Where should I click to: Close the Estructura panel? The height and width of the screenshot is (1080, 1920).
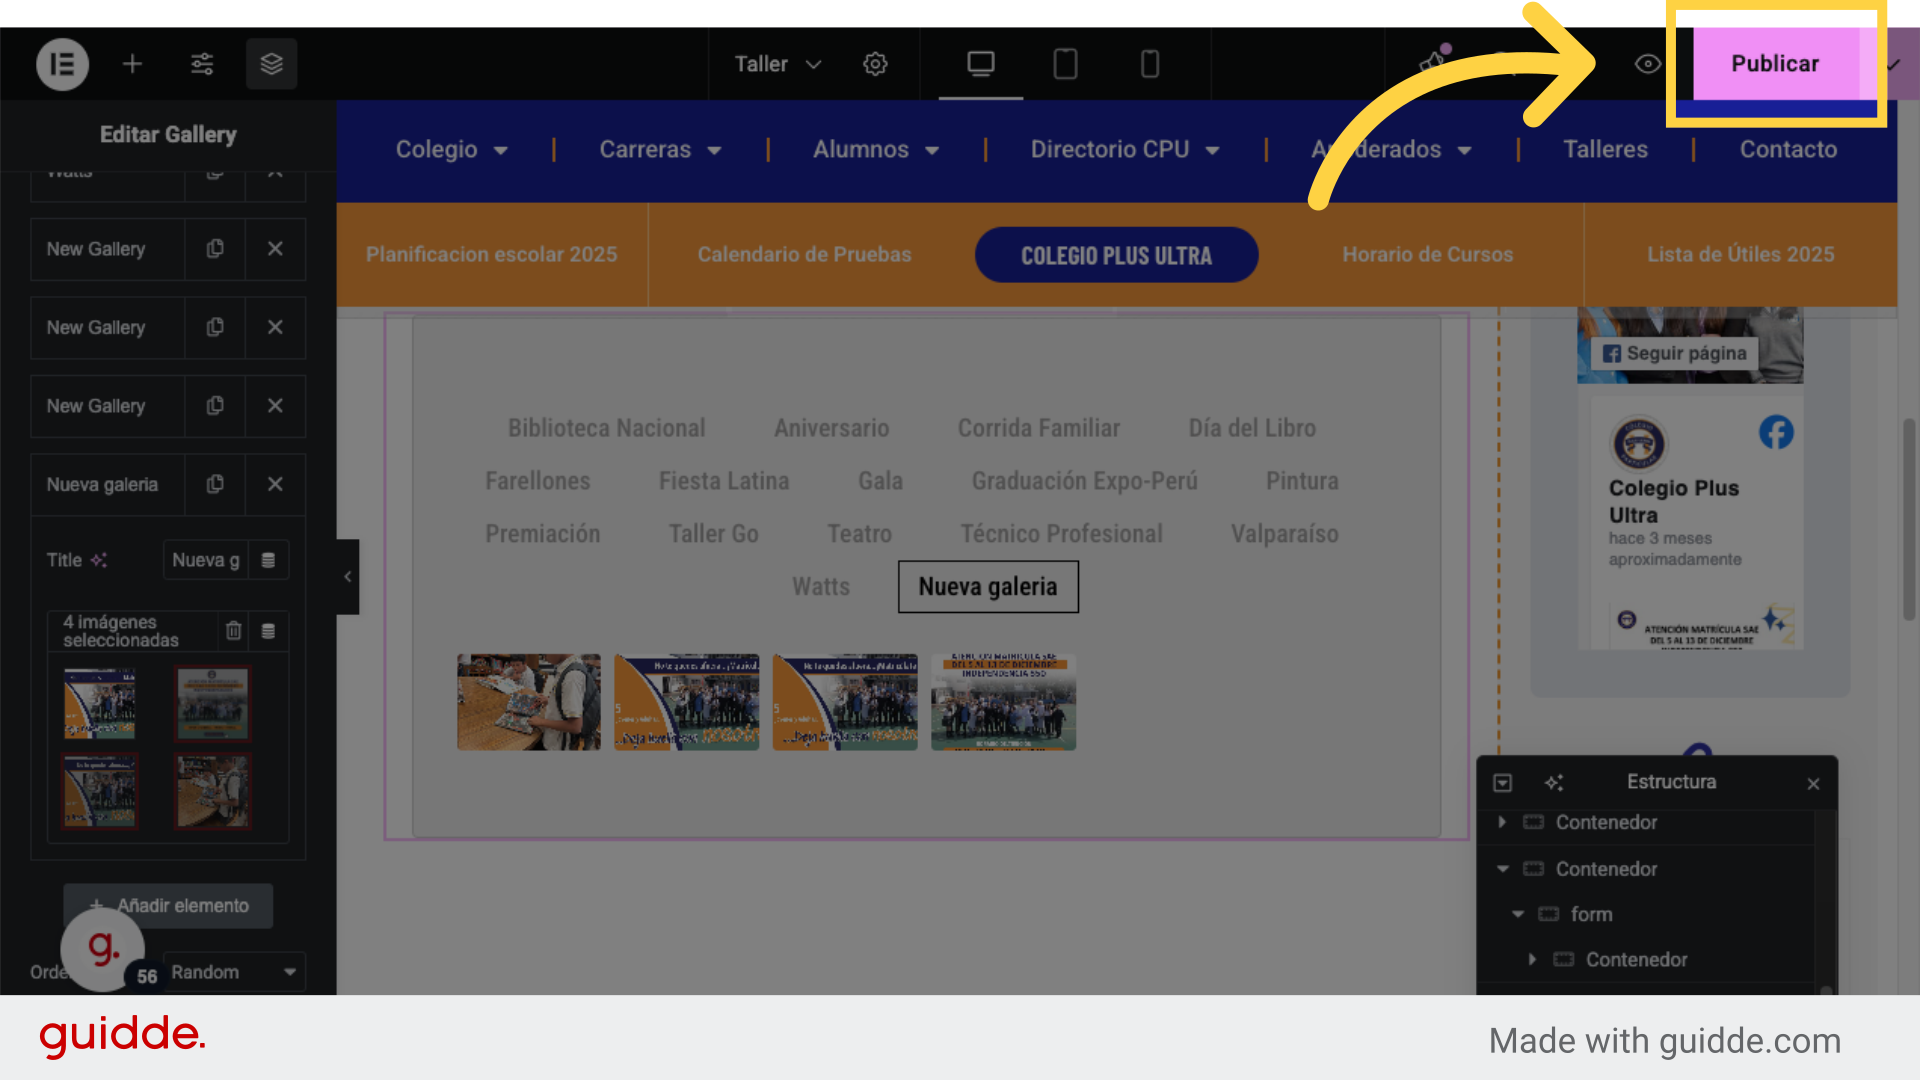[1813, 784]
